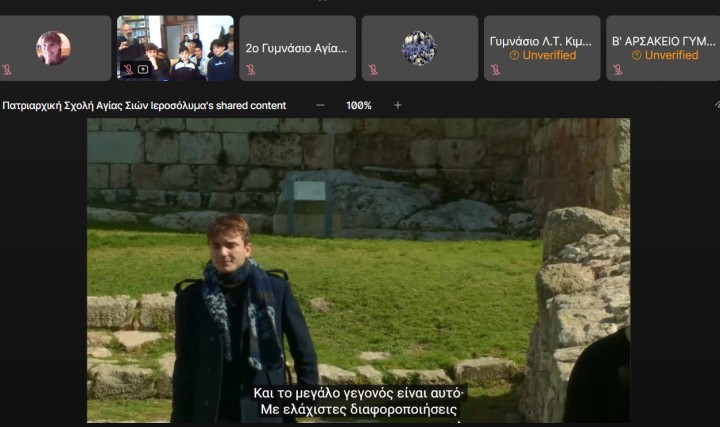Viewport: 720px width, 427px height.
Task: Click the muted mic icon on the classroom video tile
Action: coord(127,69)
